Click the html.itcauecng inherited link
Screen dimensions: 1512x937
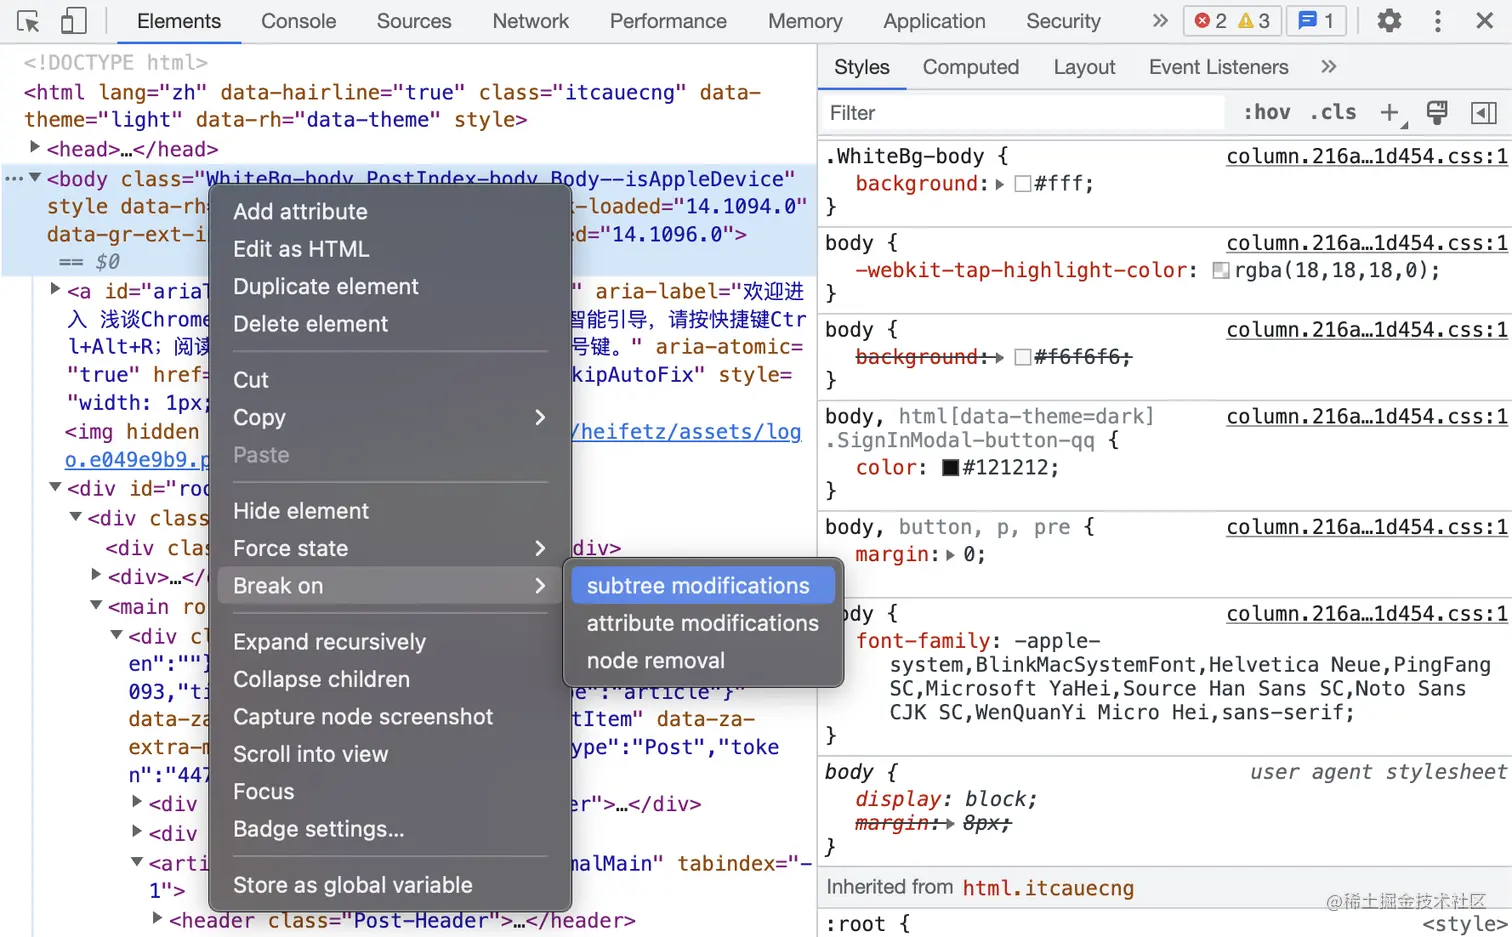pyautogui.click(x=1048, y=888)
